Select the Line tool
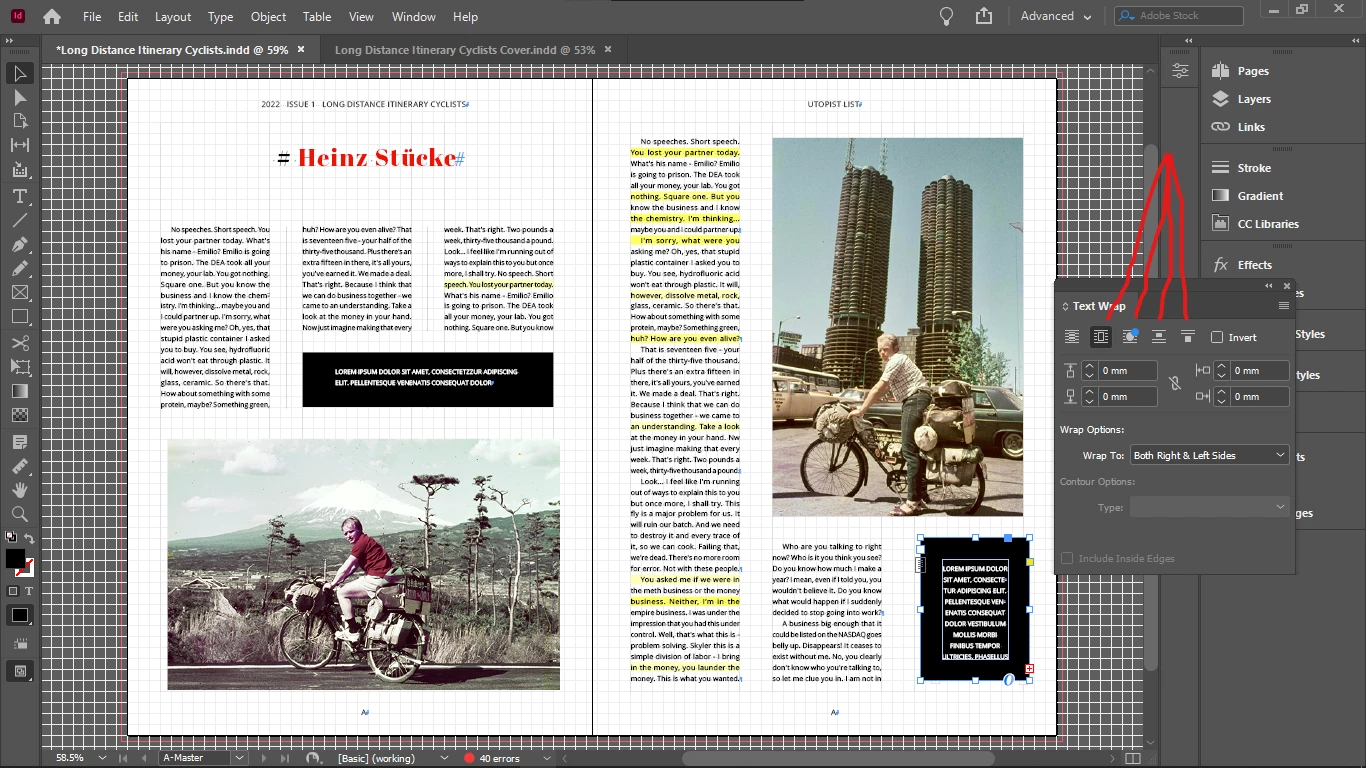This screenshot has height=768, width=1366. click(x=20, y=220)
